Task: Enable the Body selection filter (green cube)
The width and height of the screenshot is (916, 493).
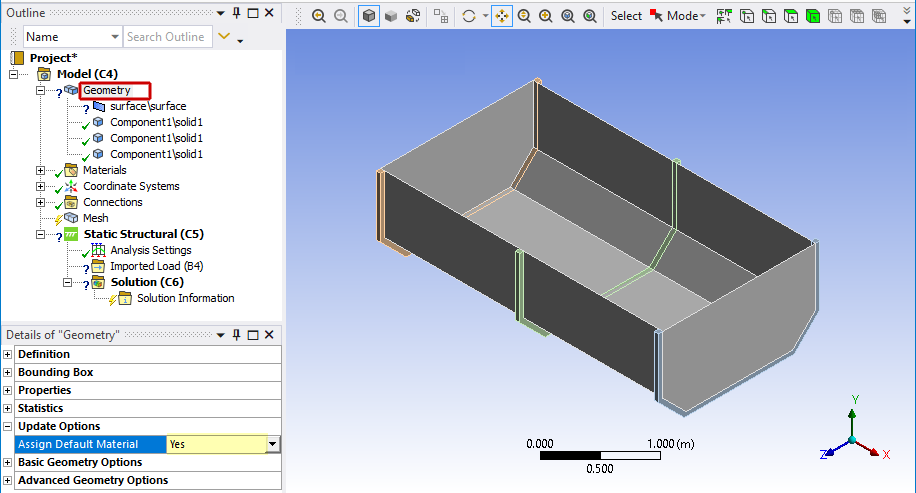Action: pos(813,16)
